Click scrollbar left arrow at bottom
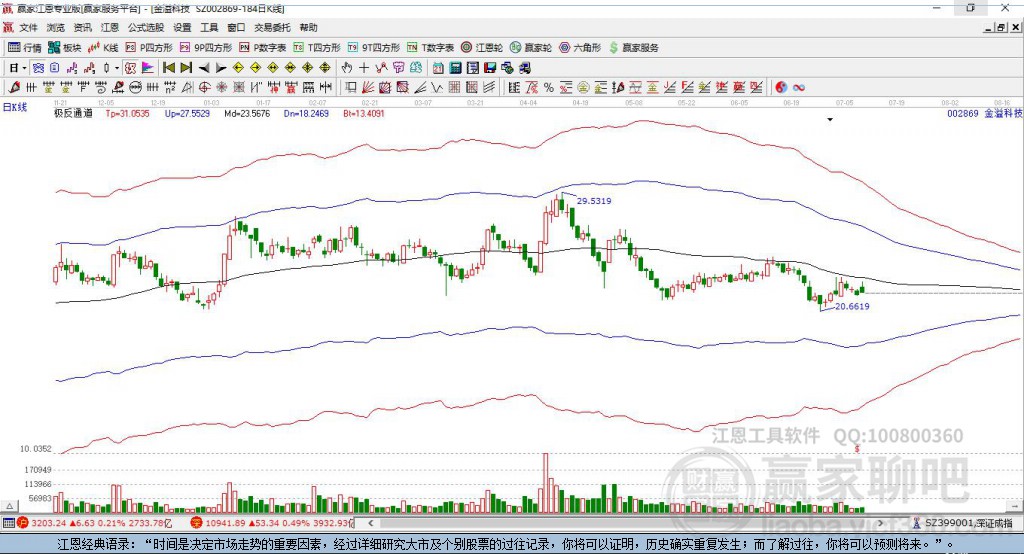 (x=371, y=523)
